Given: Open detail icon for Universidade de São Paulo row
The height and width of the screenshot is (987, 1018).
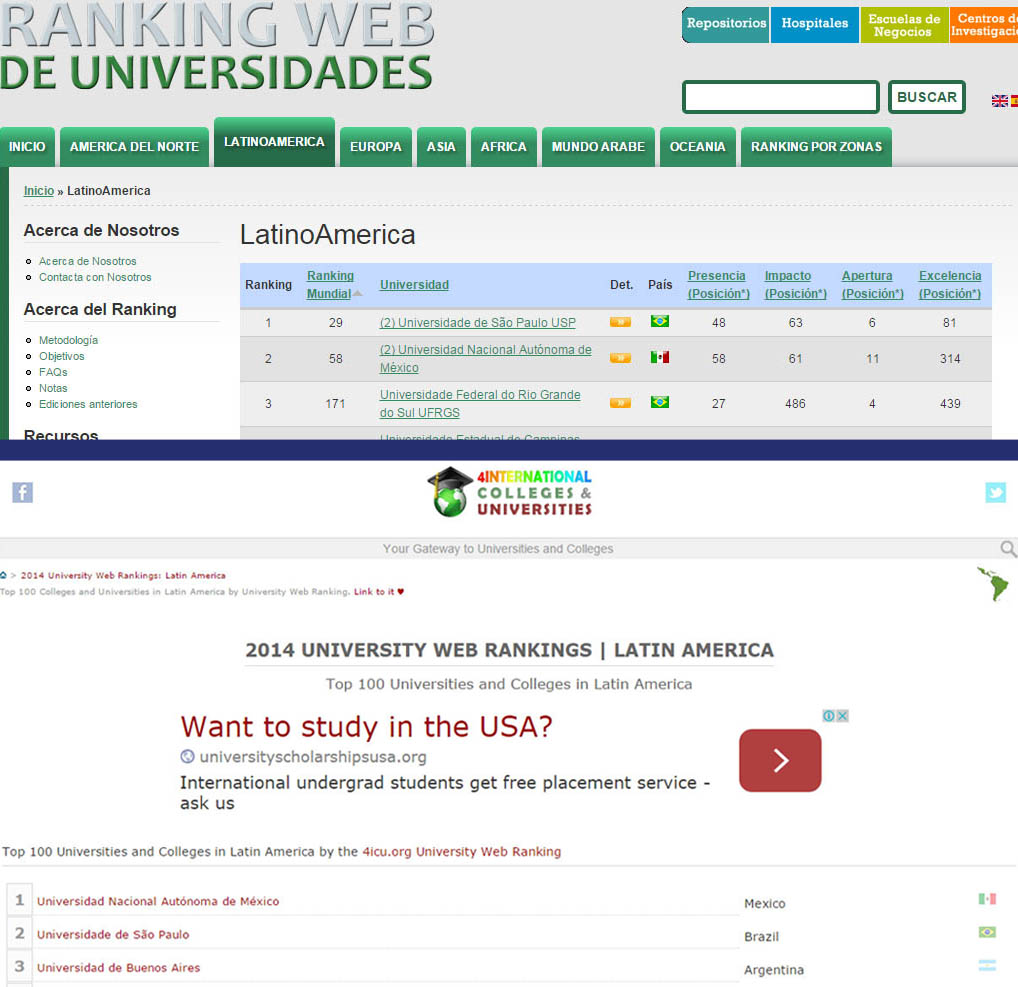Looking at the screenshot, I should pos(620,322).
